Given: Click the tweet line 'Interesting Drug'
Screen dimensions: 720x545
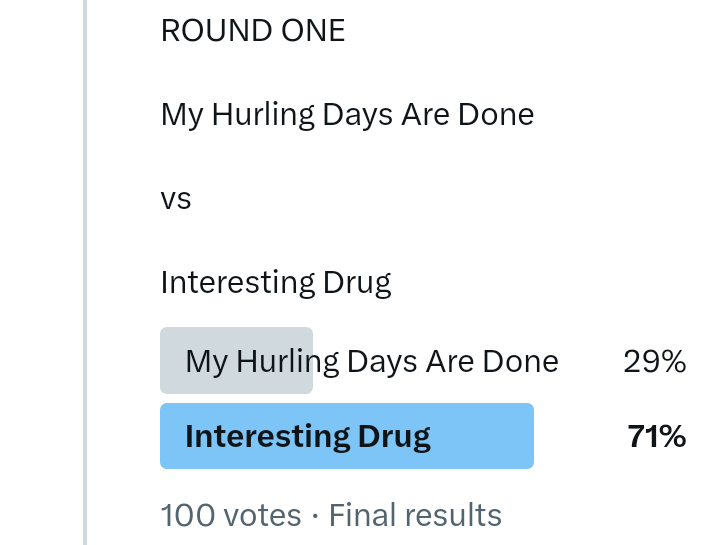Looking at the screenshot, I should coord(275,283).
